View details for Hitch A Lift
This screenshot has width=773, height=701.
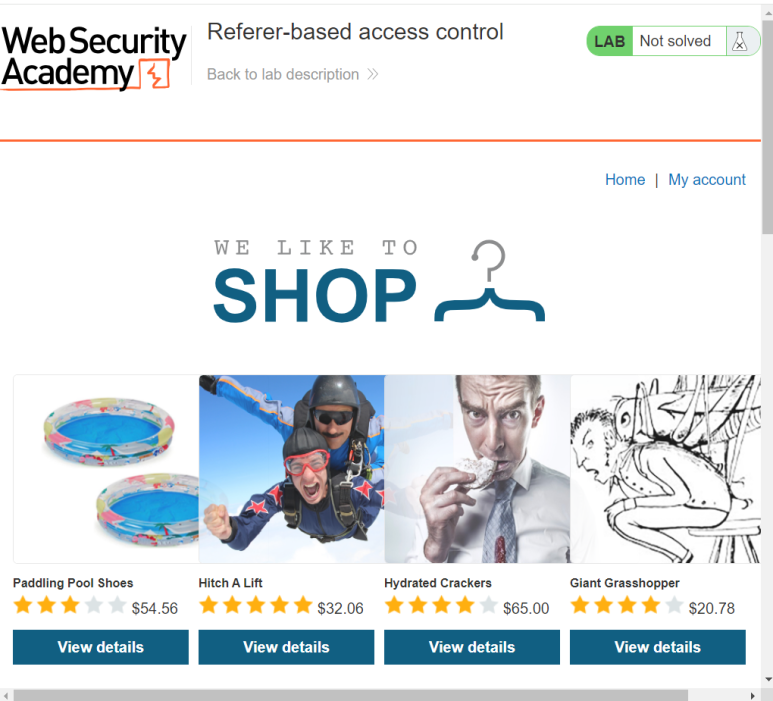[286, 647]
